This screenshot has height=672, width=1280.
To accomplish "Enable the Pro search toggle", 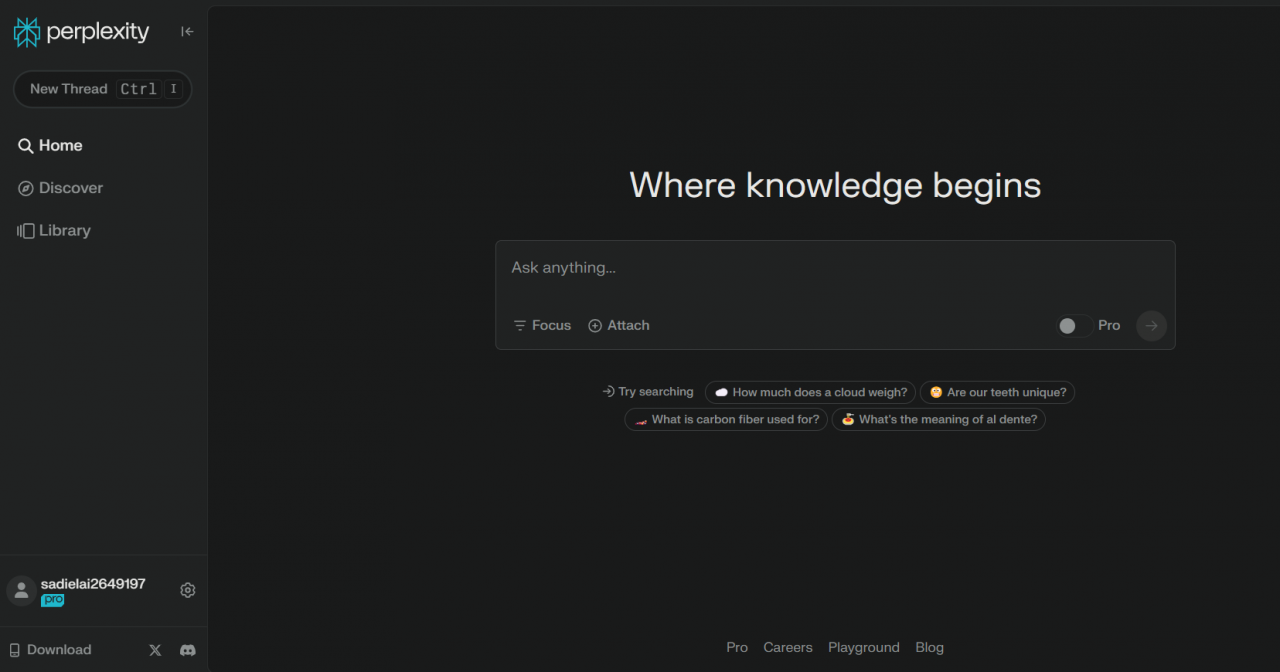I will point(1074,326).
